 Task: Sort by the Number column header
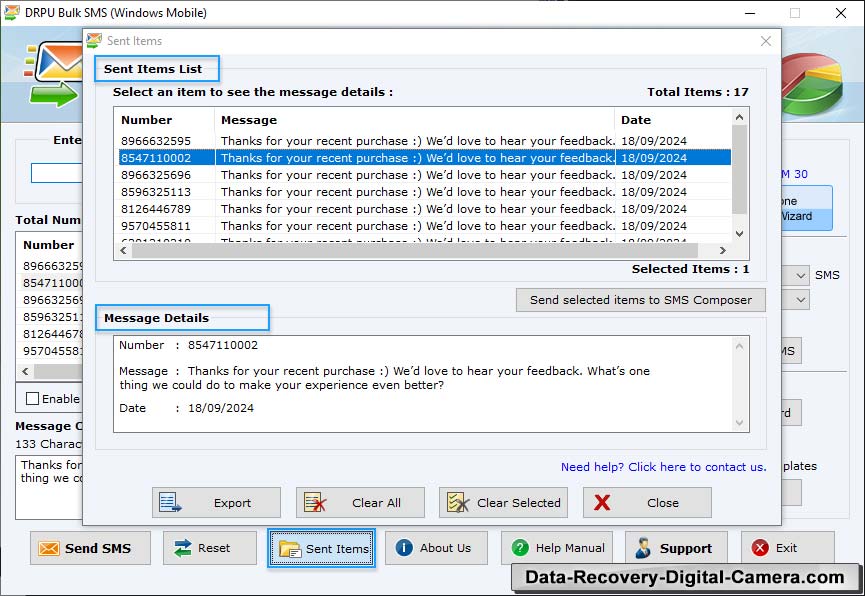[x=165, y=120]
